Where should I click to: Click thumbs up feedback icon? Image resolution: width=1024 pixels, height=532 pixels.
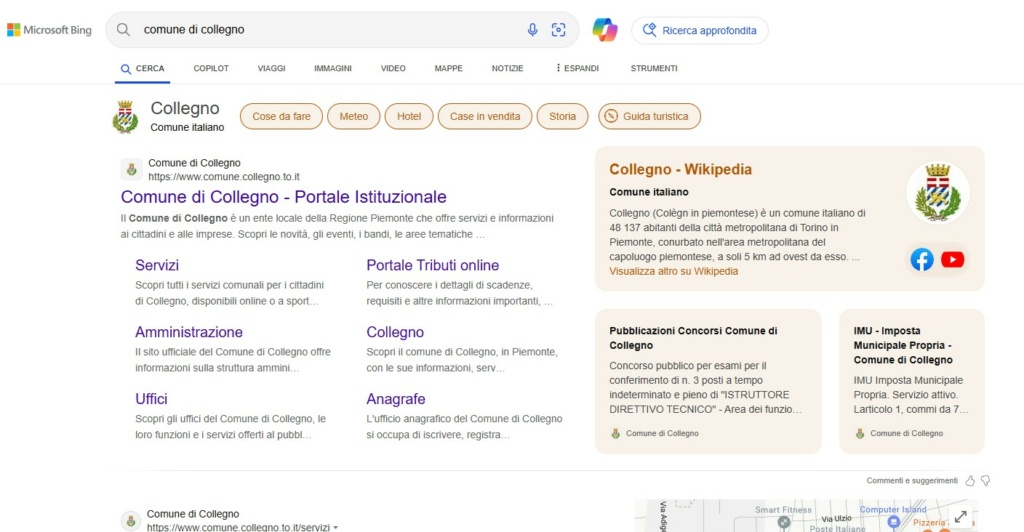[x=970, y=480]
